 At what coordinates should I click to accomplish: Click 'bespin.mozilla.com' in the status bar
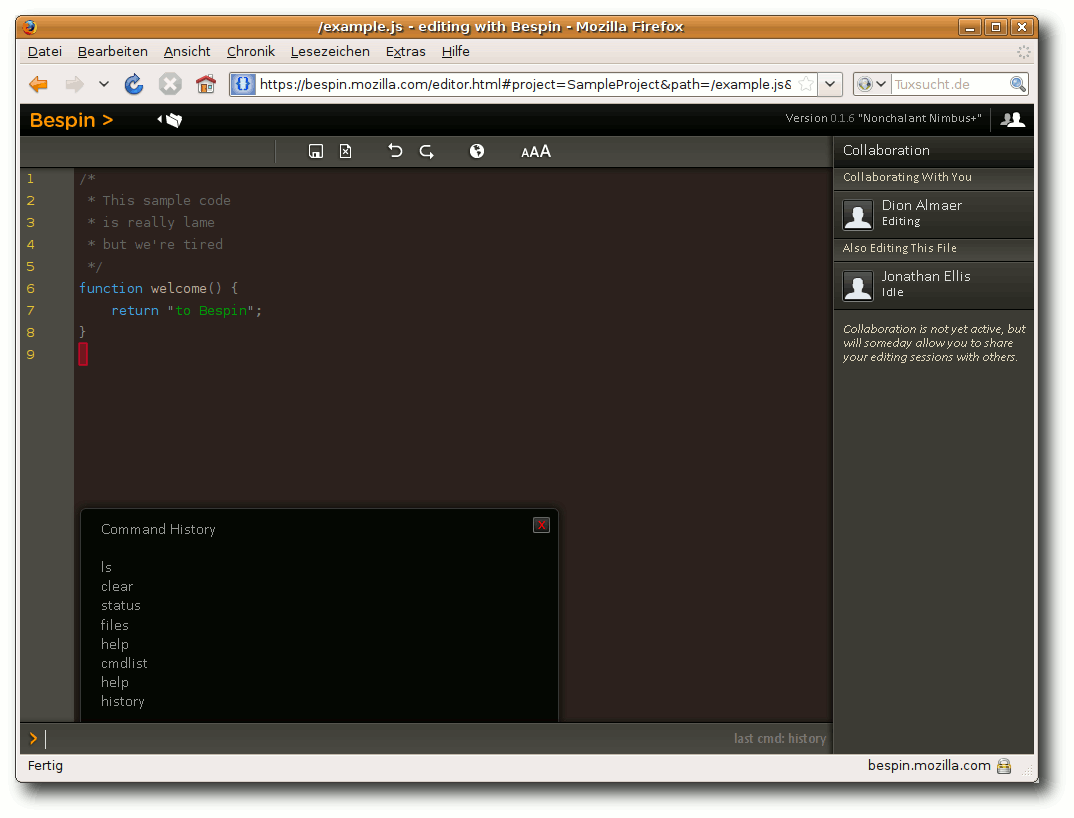(x=929, y=765)
